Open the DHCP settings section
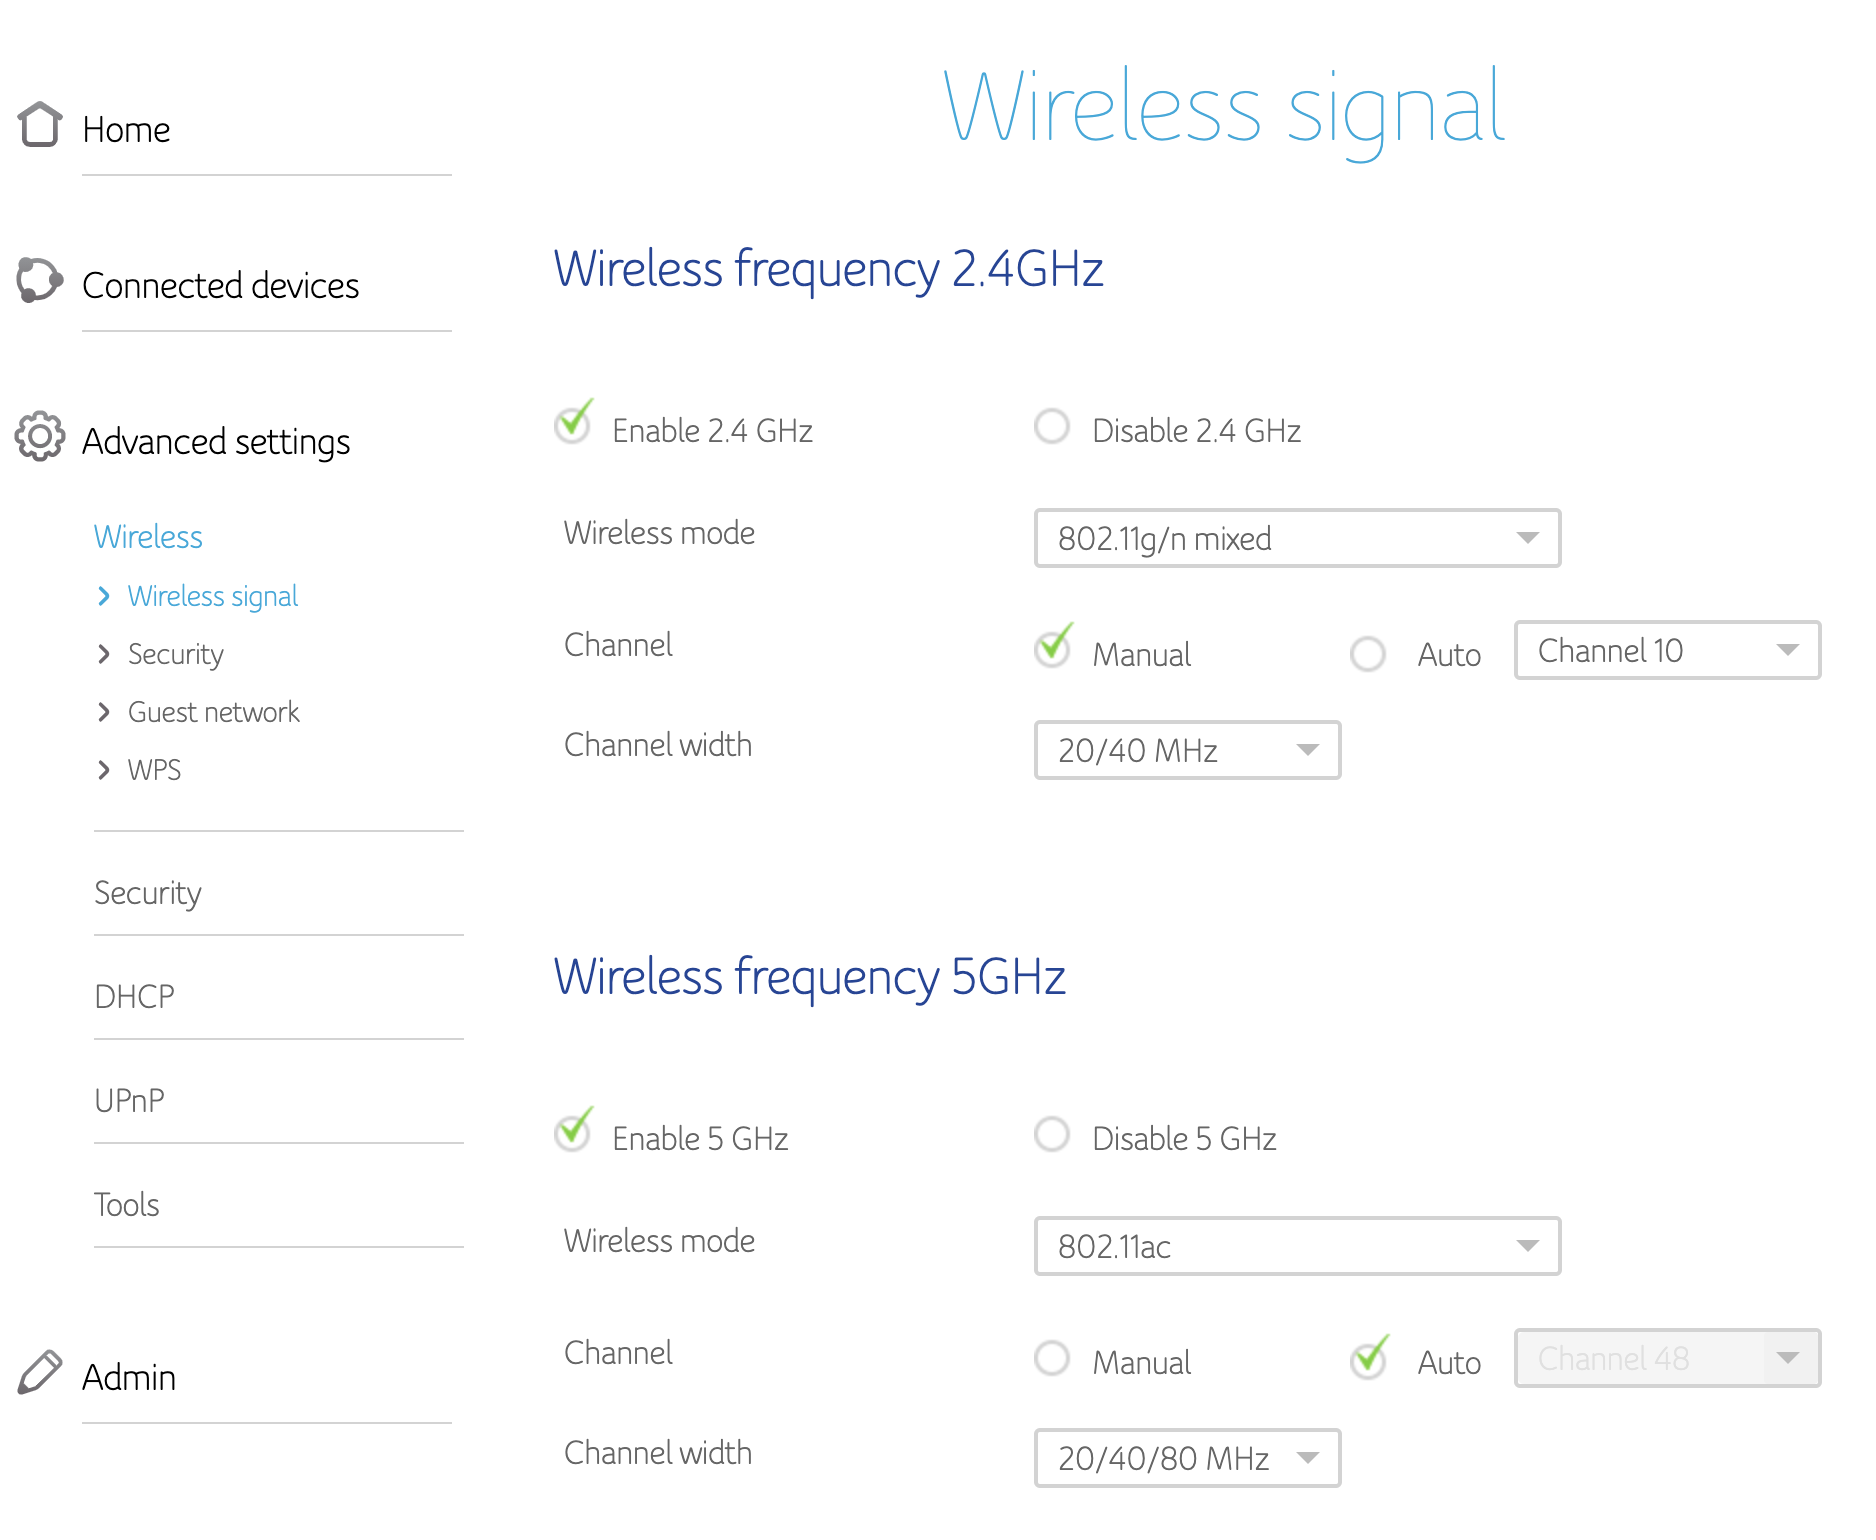The image size is (1876, 1540). coord(133,995)
